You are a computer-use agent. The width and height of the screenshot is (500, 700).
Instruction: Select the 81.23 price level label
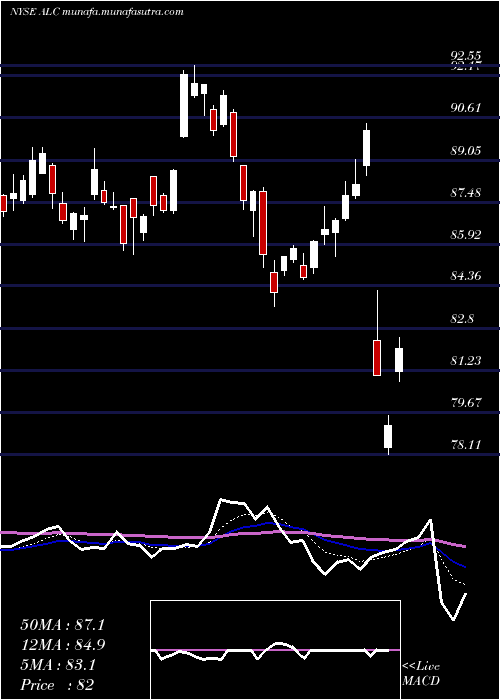point(466,360)
